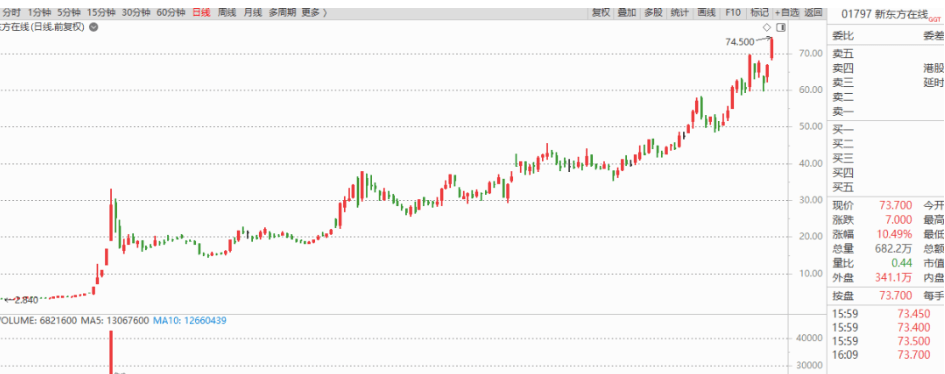
Task: Select the 日线 daily chart tab
Action: coord(202,12)
